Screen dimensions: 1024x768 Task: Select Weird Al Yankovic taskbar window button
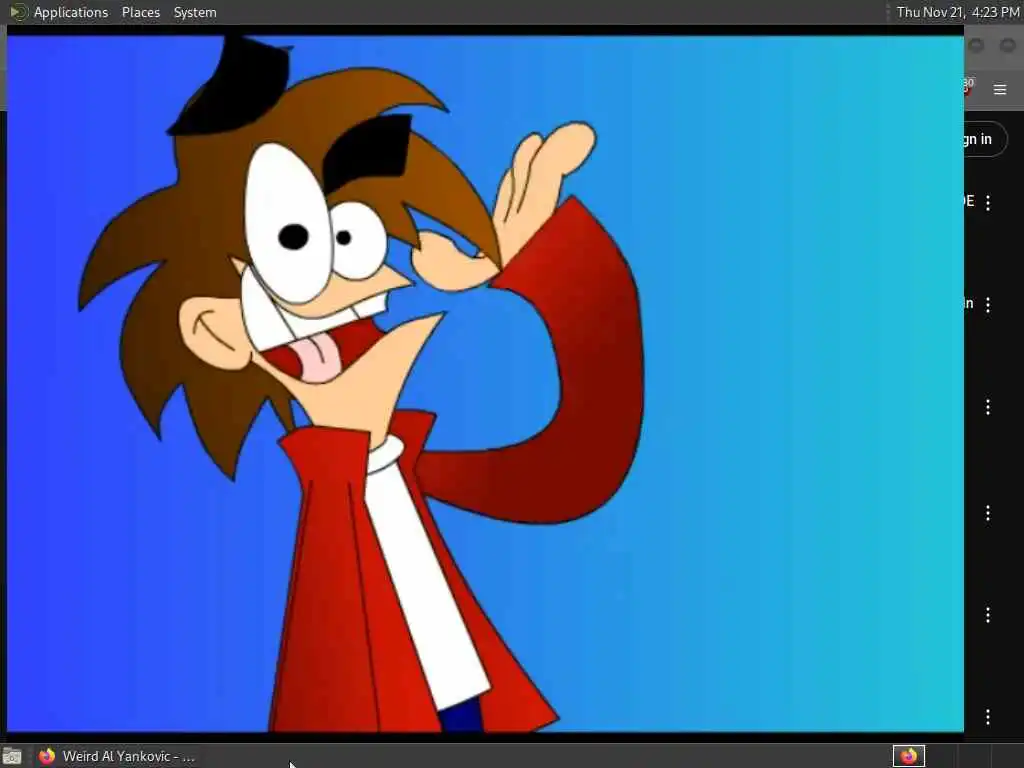pos(116,756)
